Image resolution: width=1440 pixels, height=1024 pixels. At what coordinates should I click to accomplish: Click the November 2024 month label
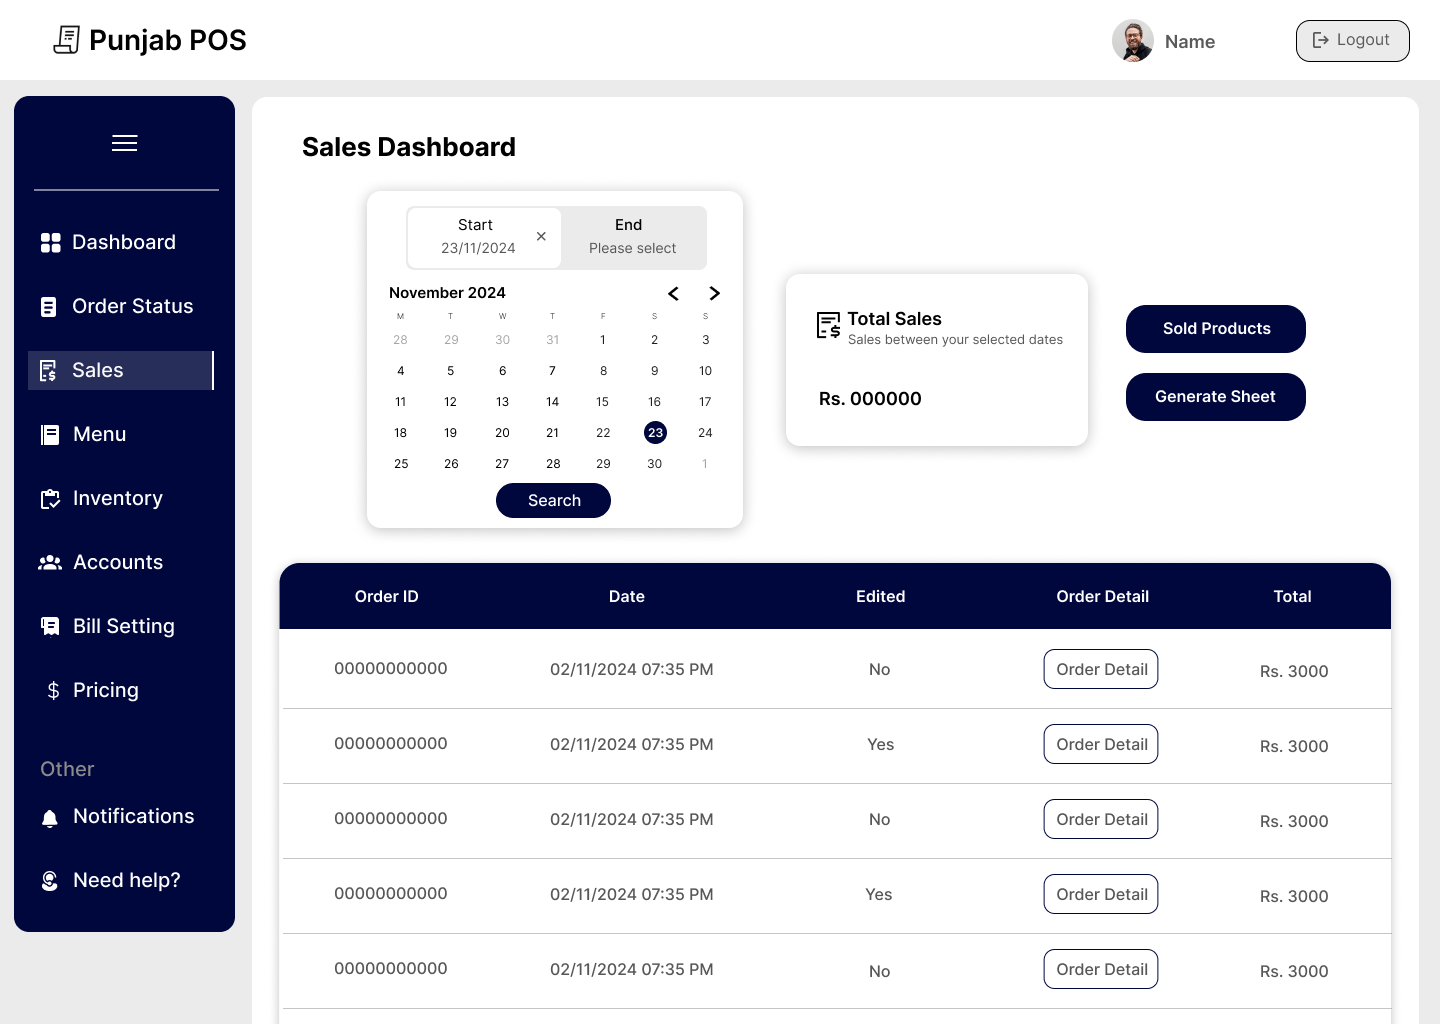click(447, 293)
